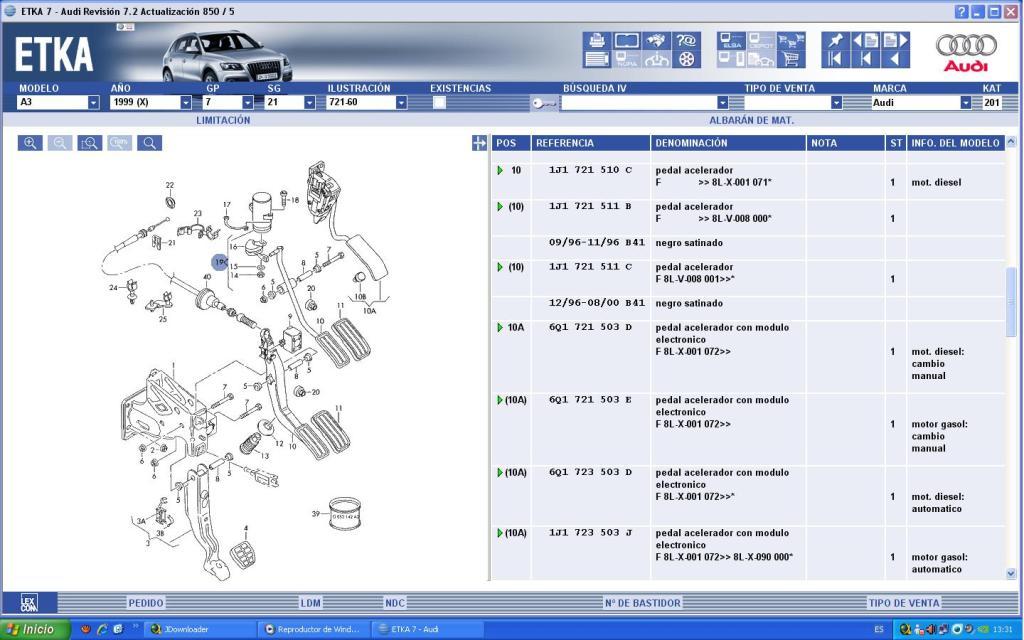Open the single shopping cart icon
This screenshot has width=1024, height=640.
tap(791, 59)
